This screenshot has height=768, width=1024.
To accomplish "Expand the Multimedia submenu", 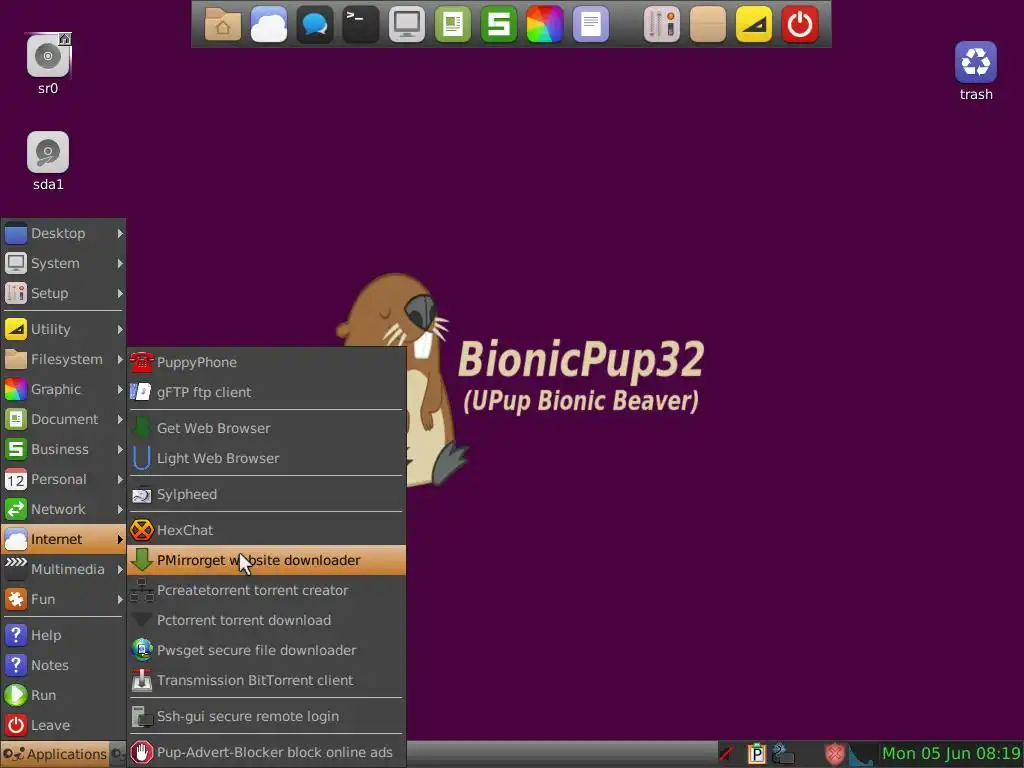I will click(63, 569).
